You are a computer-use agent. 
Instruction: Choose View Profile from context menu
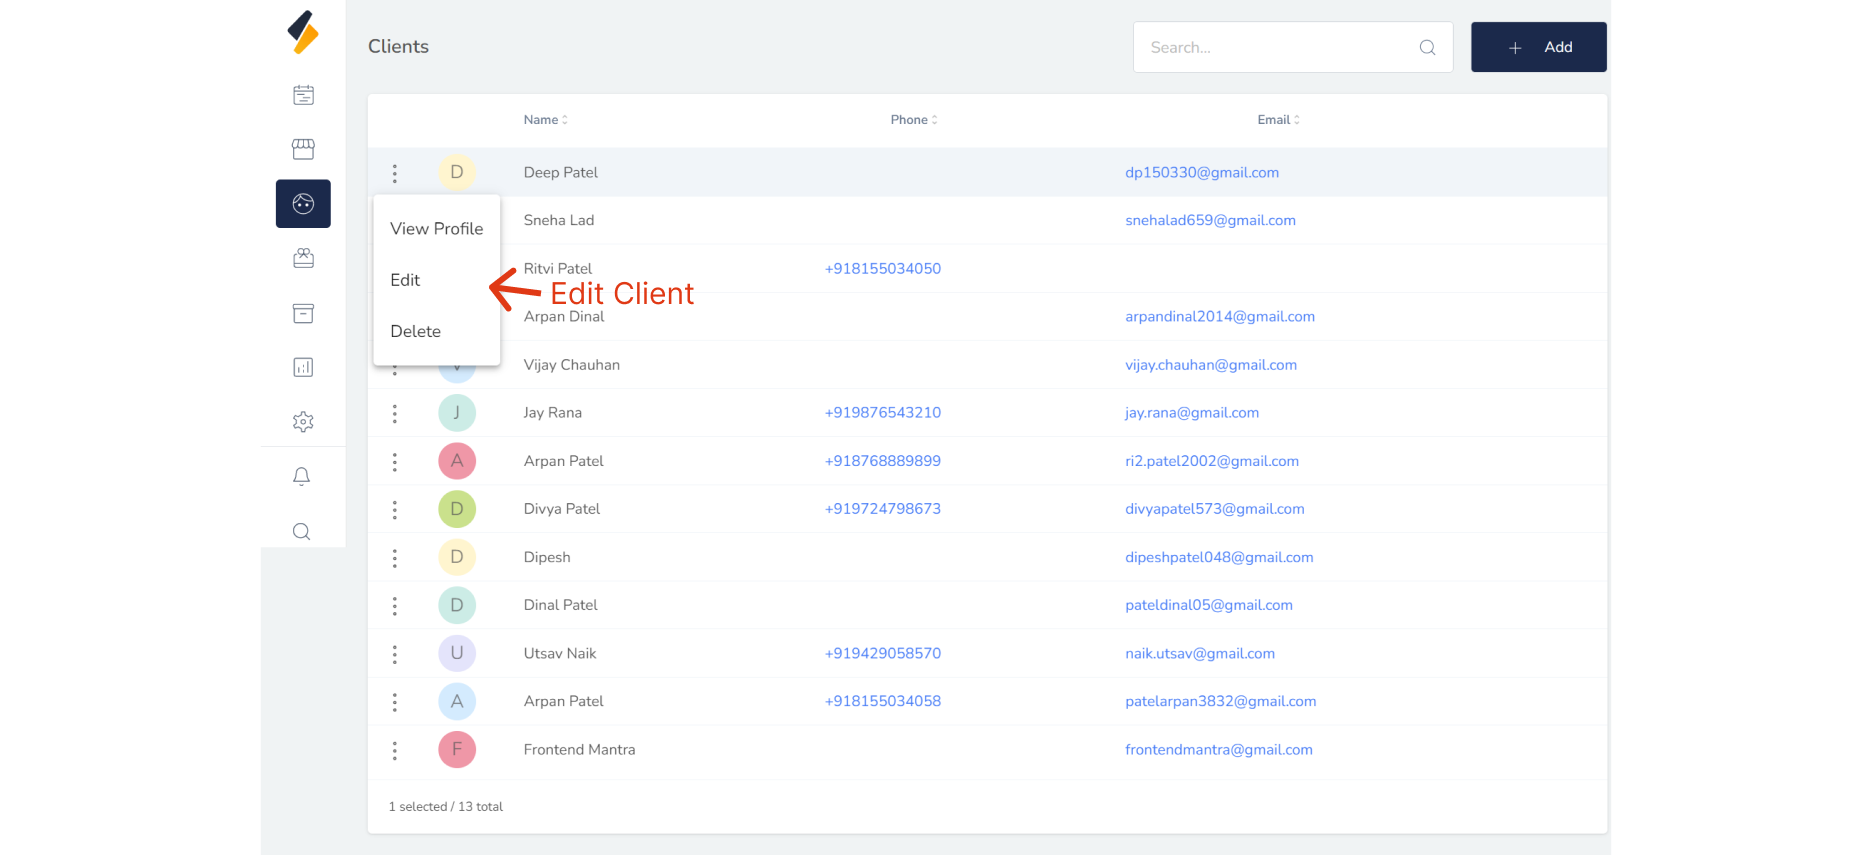tap(437, 229)
